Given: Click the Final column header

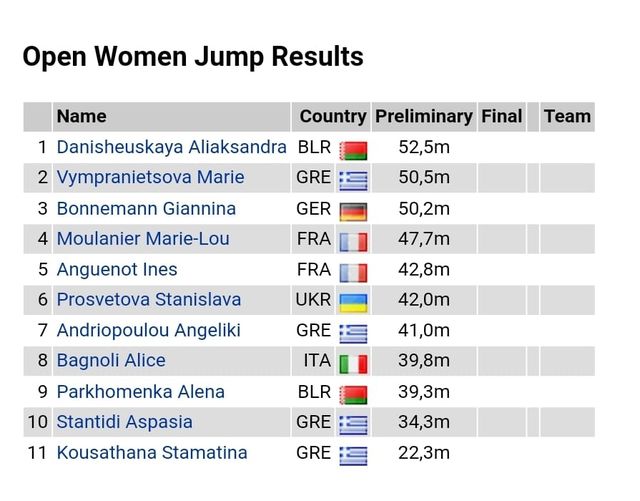Looking at the screenshot, I should point(501,116).
